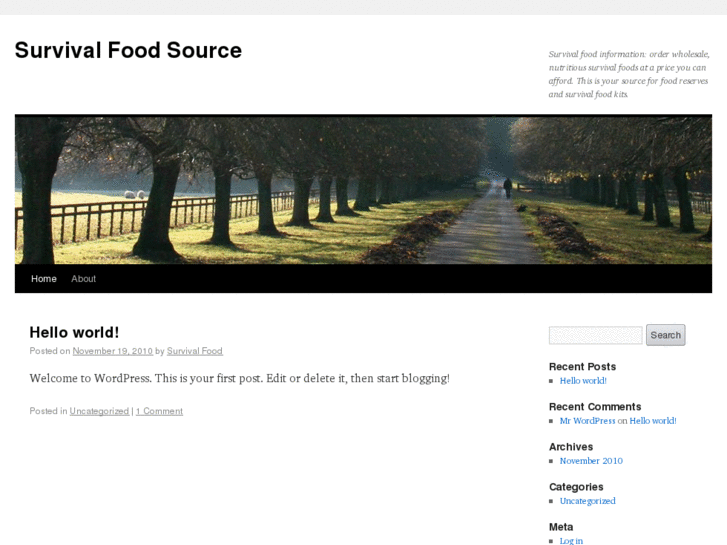This screenshot has width=727, height=545.
Task: Click the welcome post body text
Action: (239, 378)
